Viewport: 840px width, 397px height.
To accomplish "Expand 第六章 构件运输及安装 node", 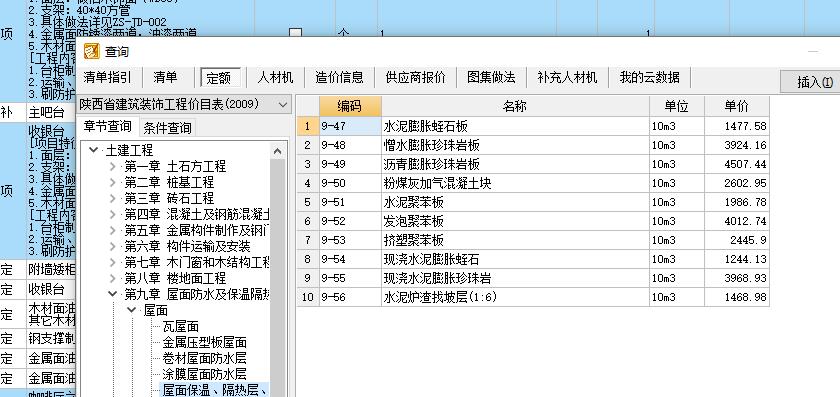I will (x=112, y=247).
